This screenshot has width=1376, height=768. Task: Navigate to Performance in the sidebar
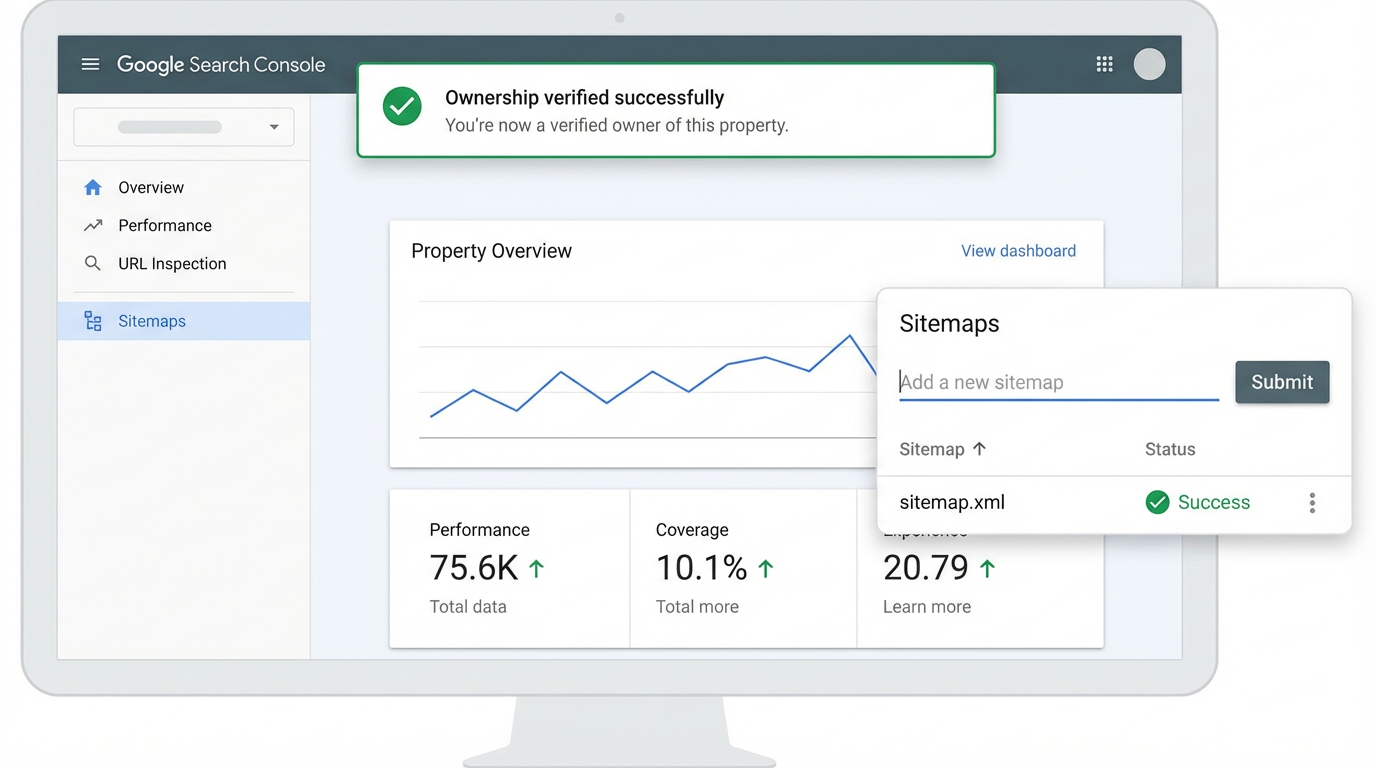click(165, 225)
